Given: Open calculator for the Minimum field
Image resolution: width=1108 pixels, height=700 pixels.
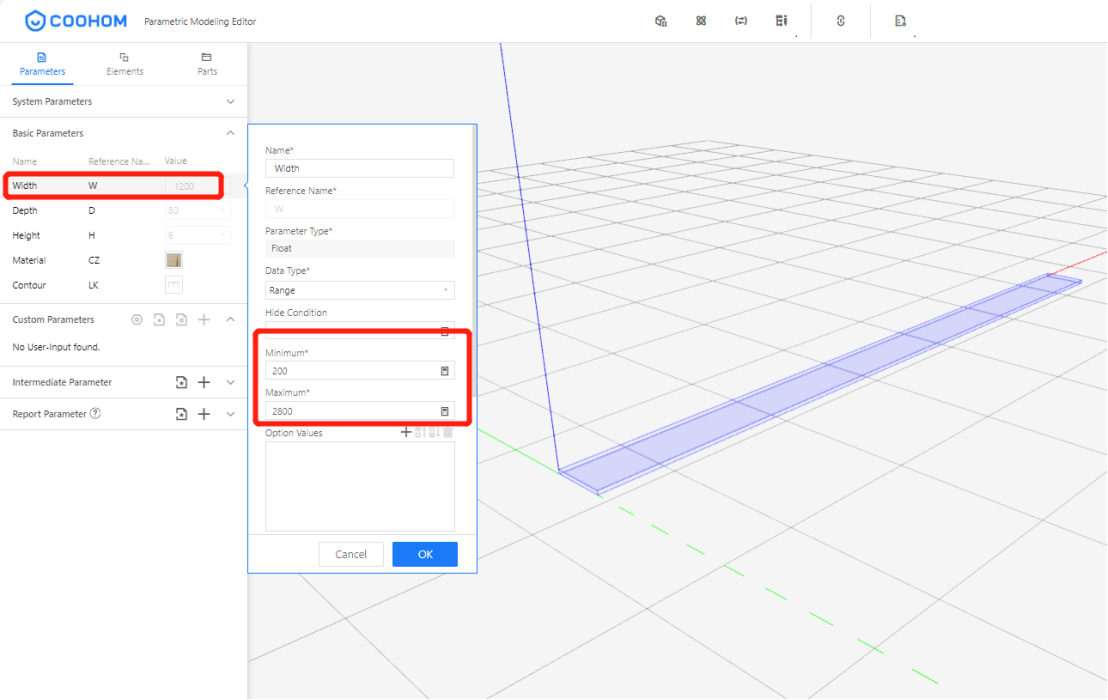Looking at the screenshot, I should coord(445,371).
